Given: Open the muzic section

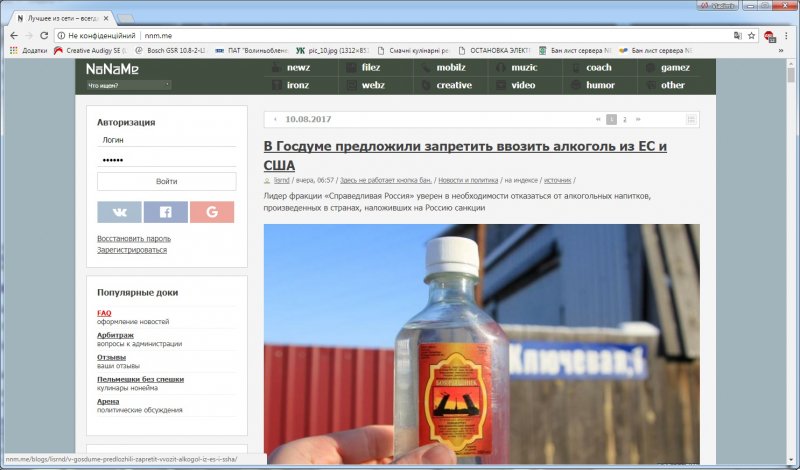Looking at the screenshot, I should pos(524,67).
